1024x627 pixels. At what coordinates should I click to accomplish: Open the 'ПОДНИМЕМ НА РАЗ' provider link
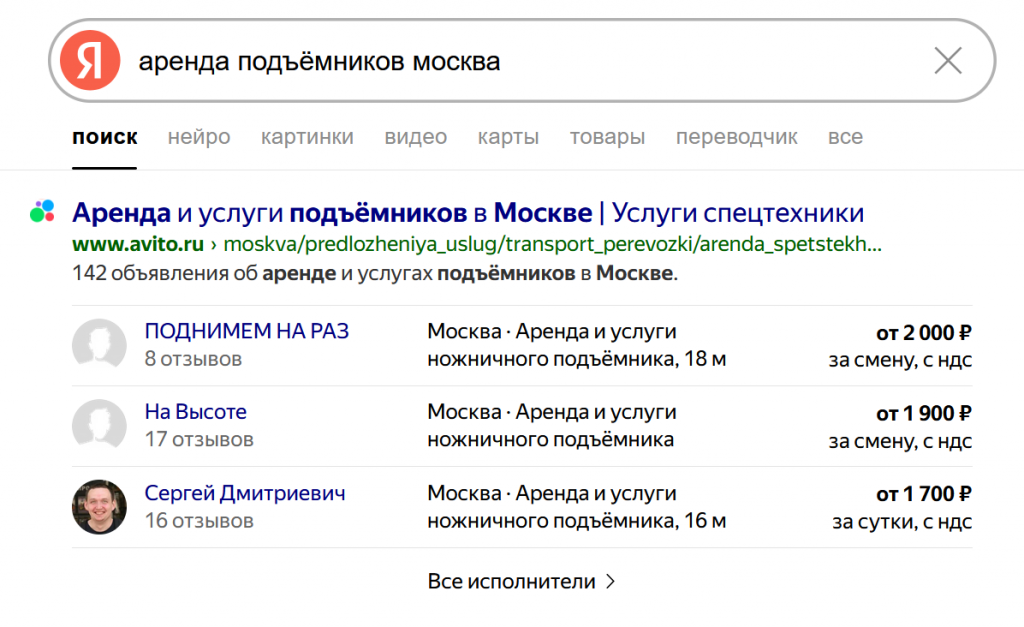click(247, 330)
